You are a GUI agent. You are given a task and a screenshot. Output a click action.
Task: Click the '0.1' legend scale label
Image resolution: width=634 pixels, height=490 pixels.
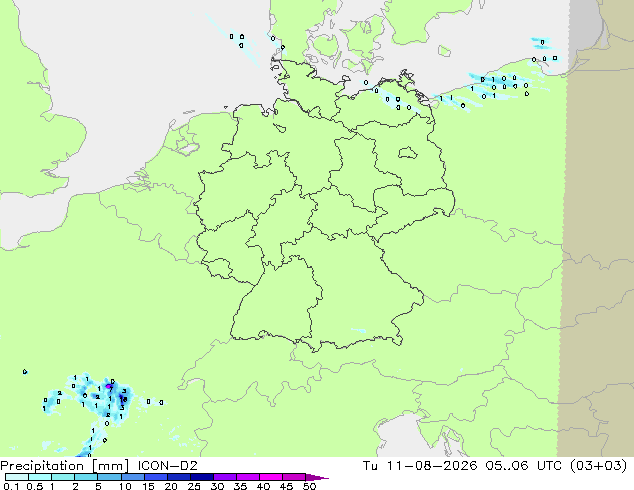tap(11, 486)
